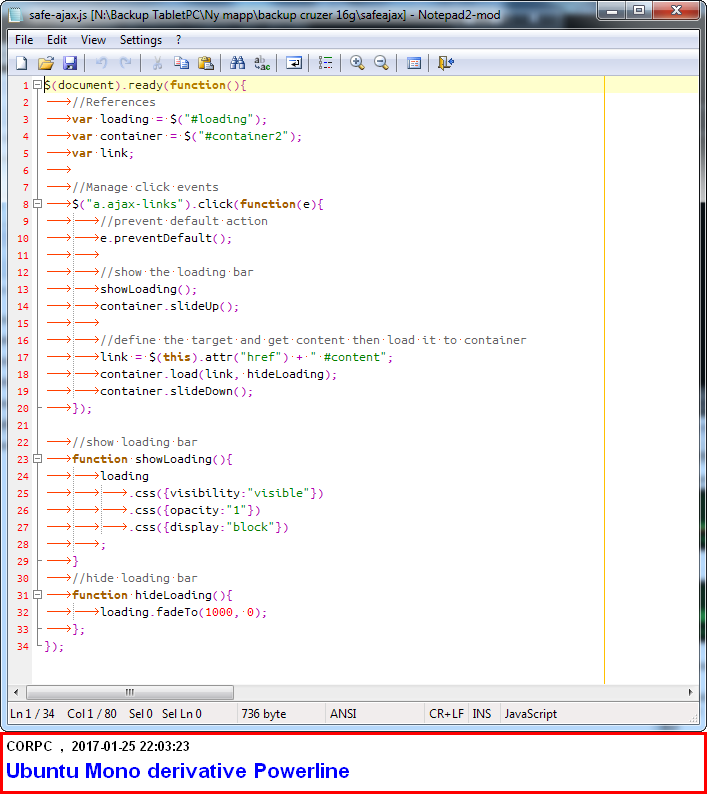Image resolution: width=707 pixels, height=794 pixels.
Task: Toggle INS insert mode in the status bar
Action: pos(482,714)
